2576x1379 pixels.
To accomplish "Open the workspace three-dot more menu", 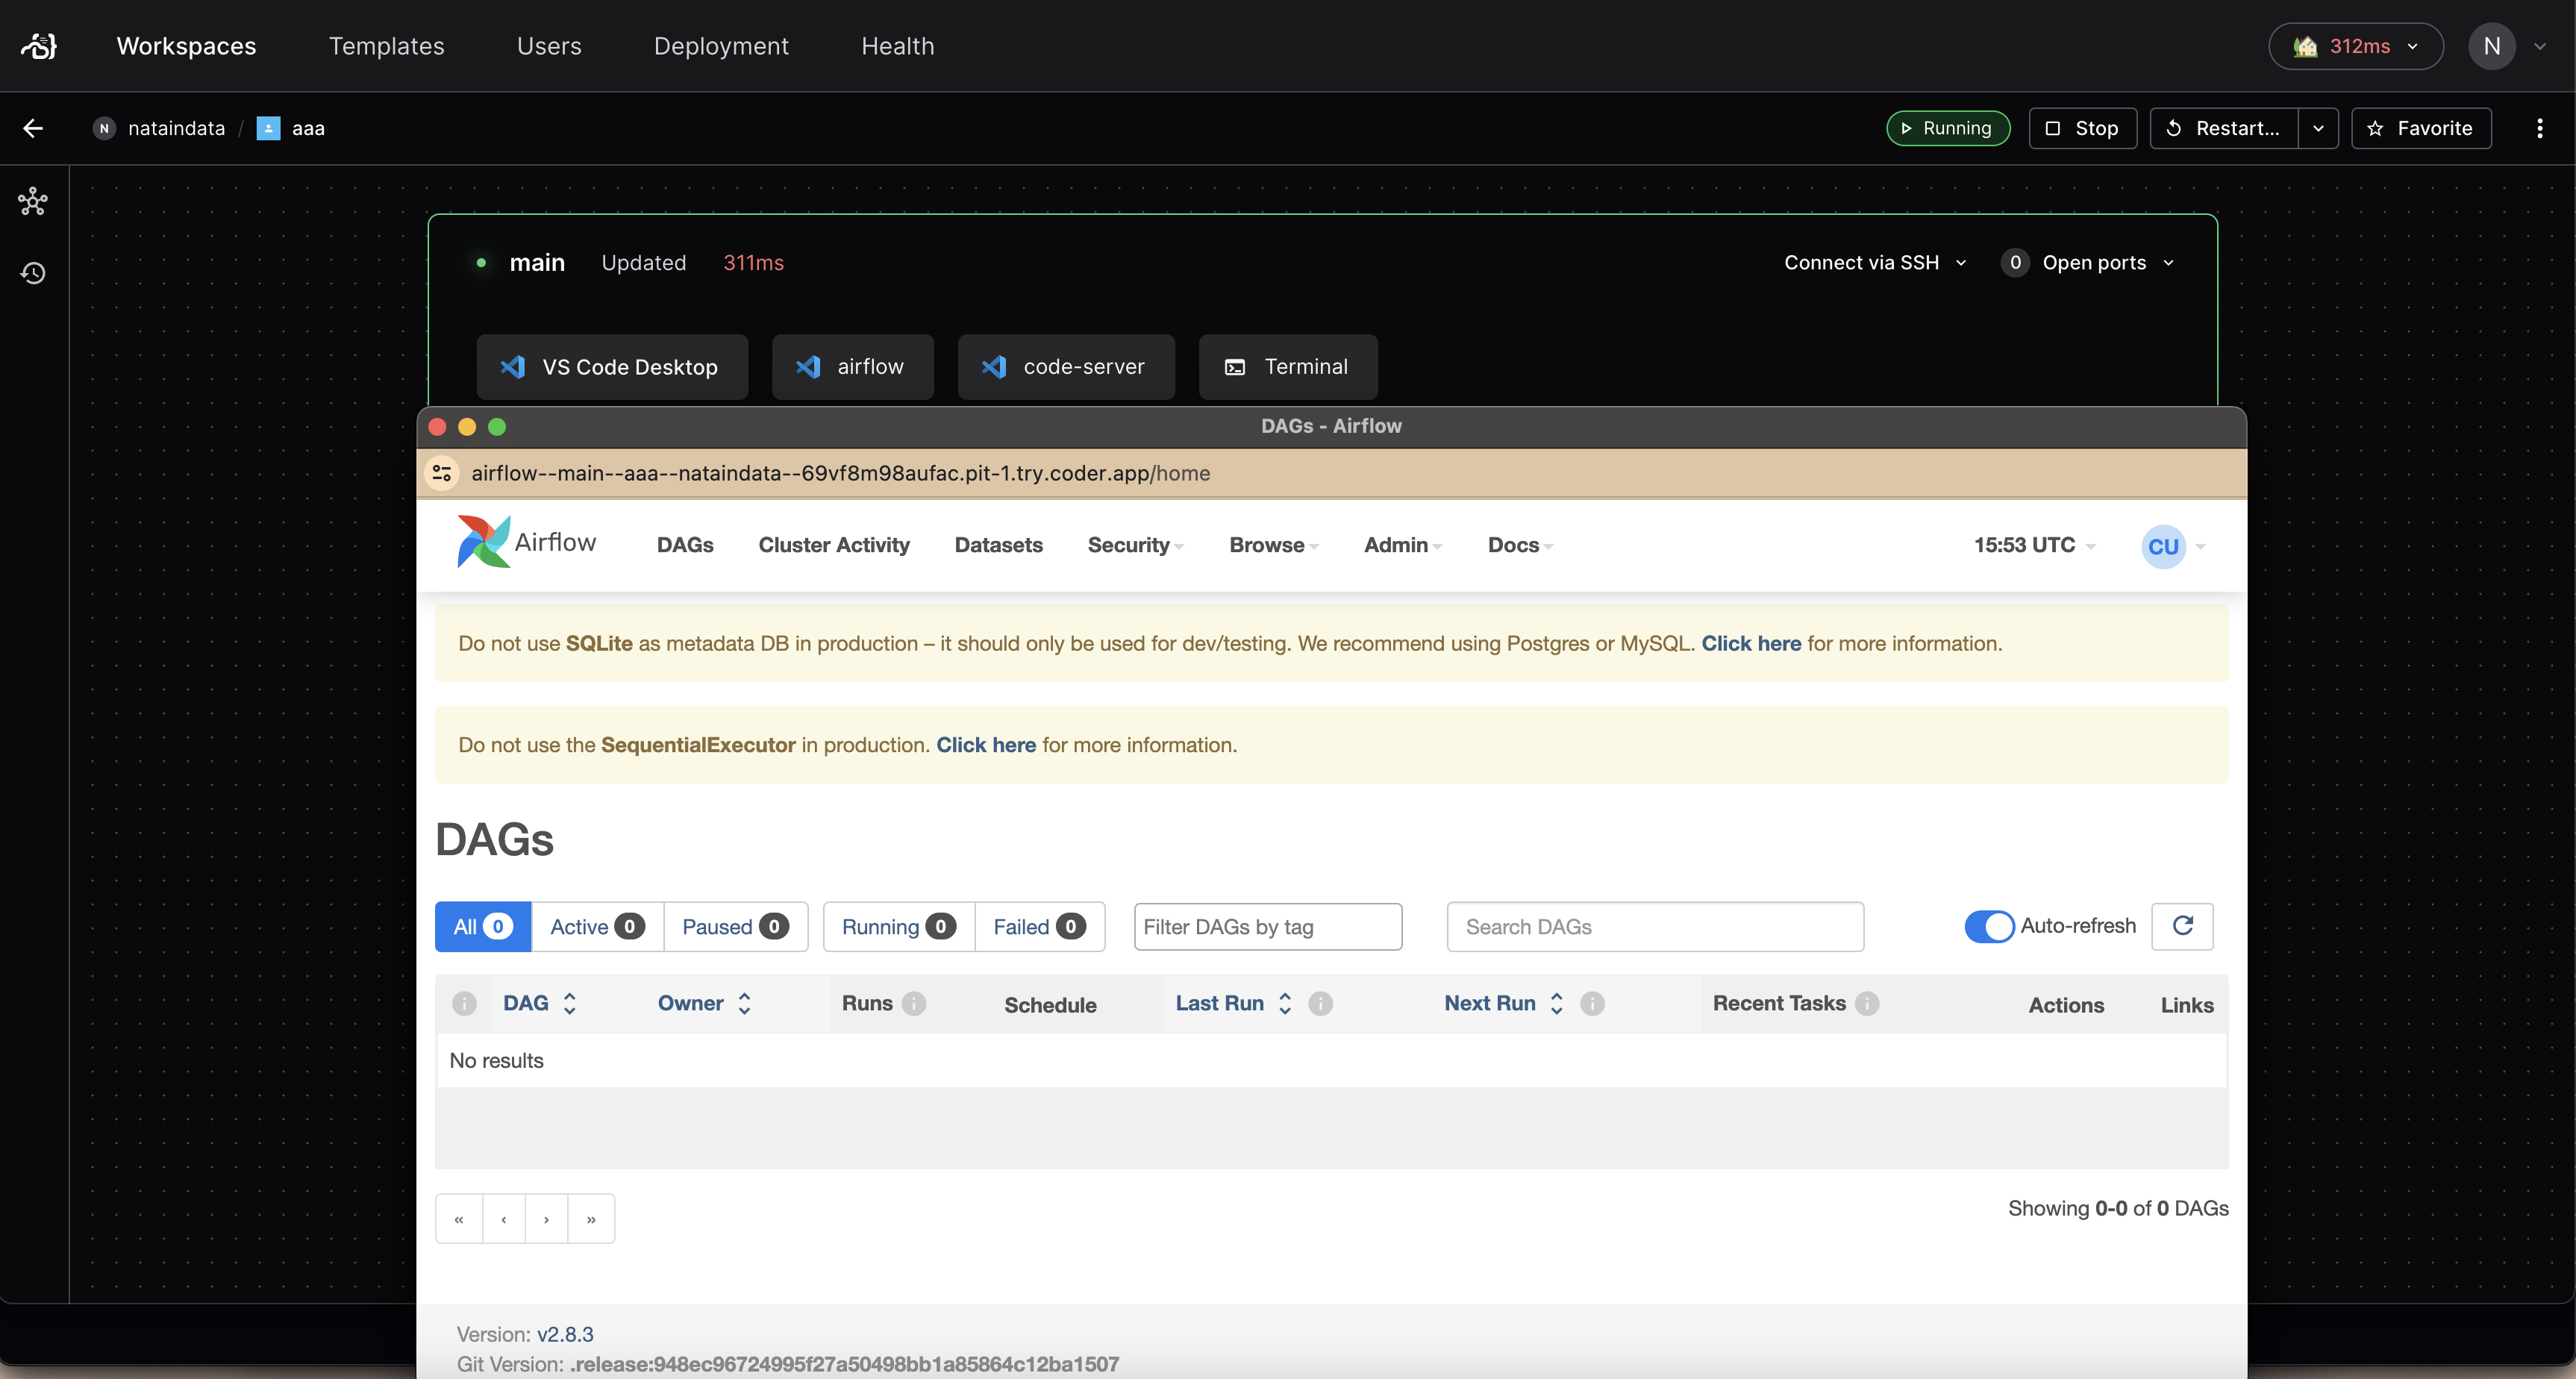I will pyautogui.click(x=2539, y=128).
